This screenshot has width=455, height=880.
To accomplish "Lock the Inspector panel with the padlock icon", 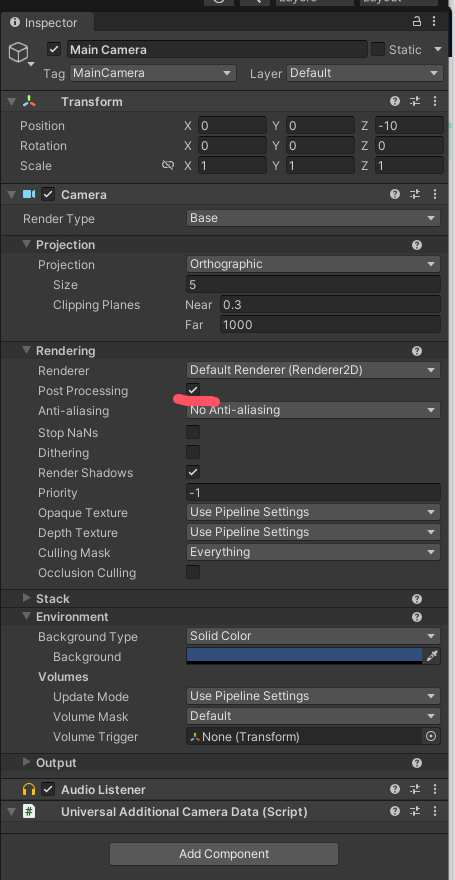I will (416, 22).
